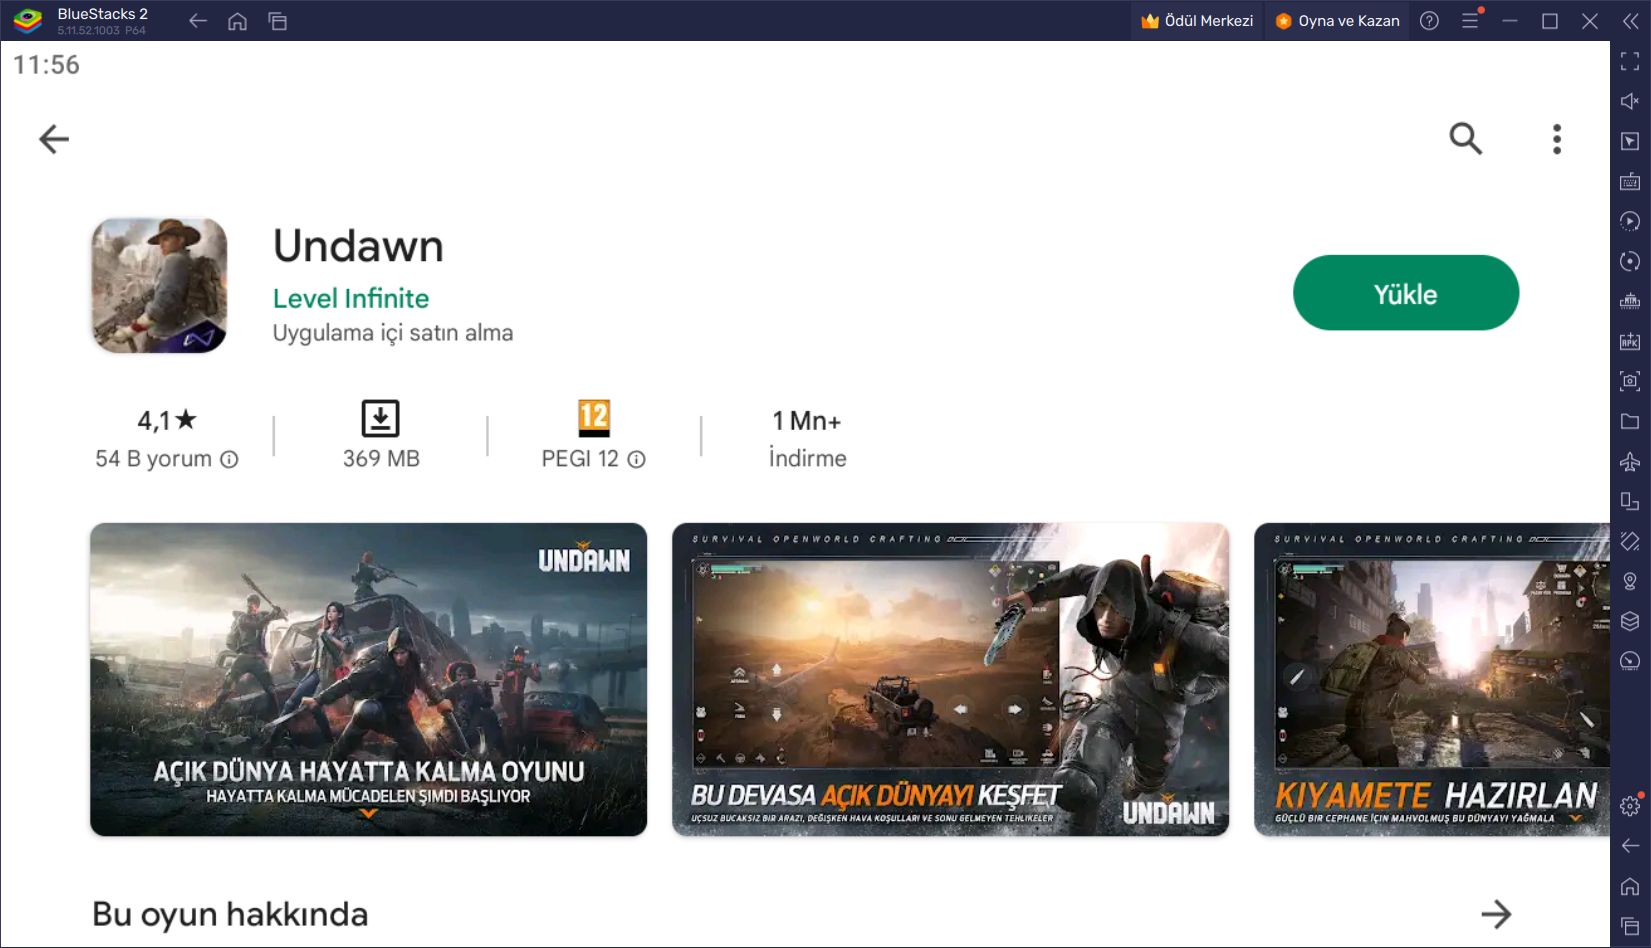The width and height of the screenshot is (1651, 948).
Task: Take a screenshot with the camera icon
Action: (x=1630, y=381)
